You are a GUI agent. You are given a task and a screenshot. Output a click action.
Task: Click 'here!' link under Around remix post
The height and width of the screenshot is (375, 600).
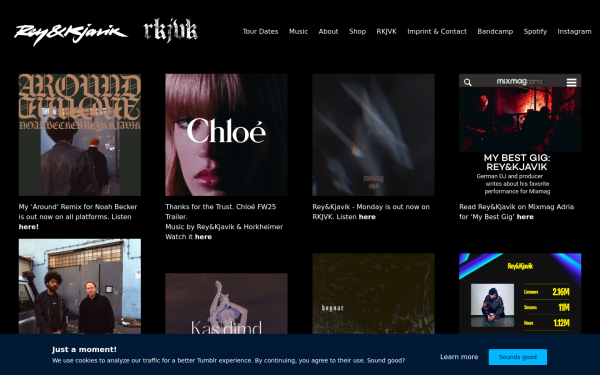coord(29,227)
